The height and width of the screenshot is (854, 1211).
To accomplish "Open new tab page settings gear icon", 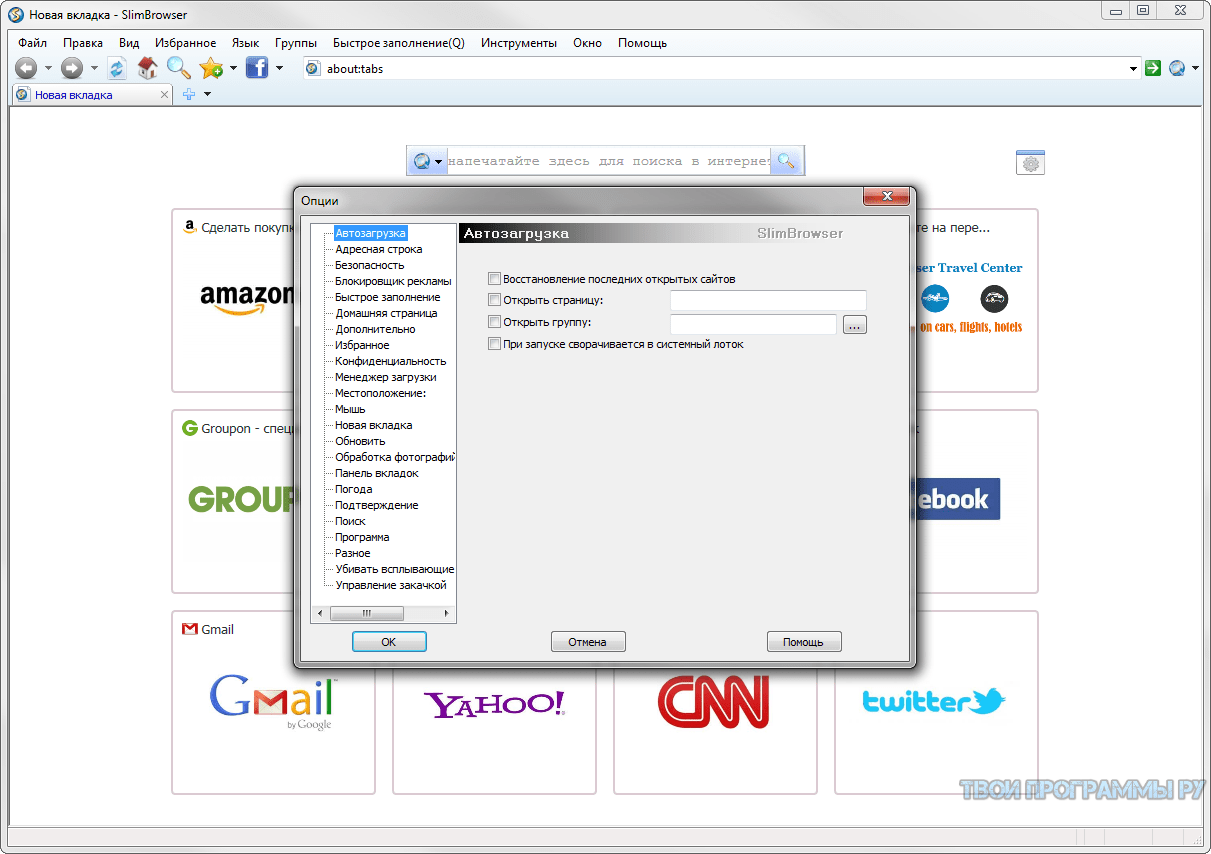I will [x=1030, y=163].
